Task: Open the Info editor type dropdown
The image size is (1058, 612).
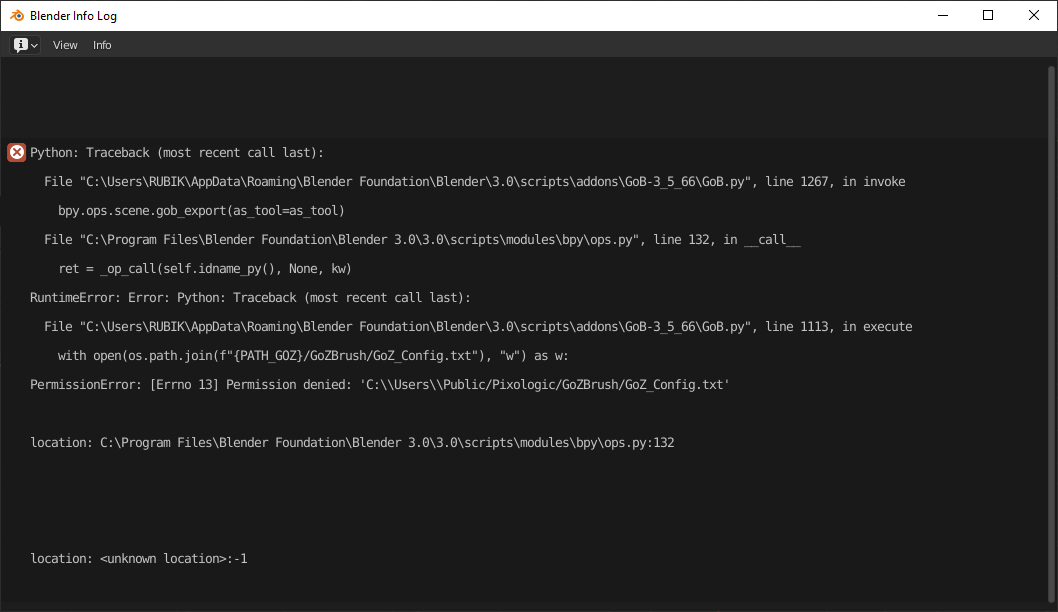Action: pyautogui.click(x=26, y=45)
